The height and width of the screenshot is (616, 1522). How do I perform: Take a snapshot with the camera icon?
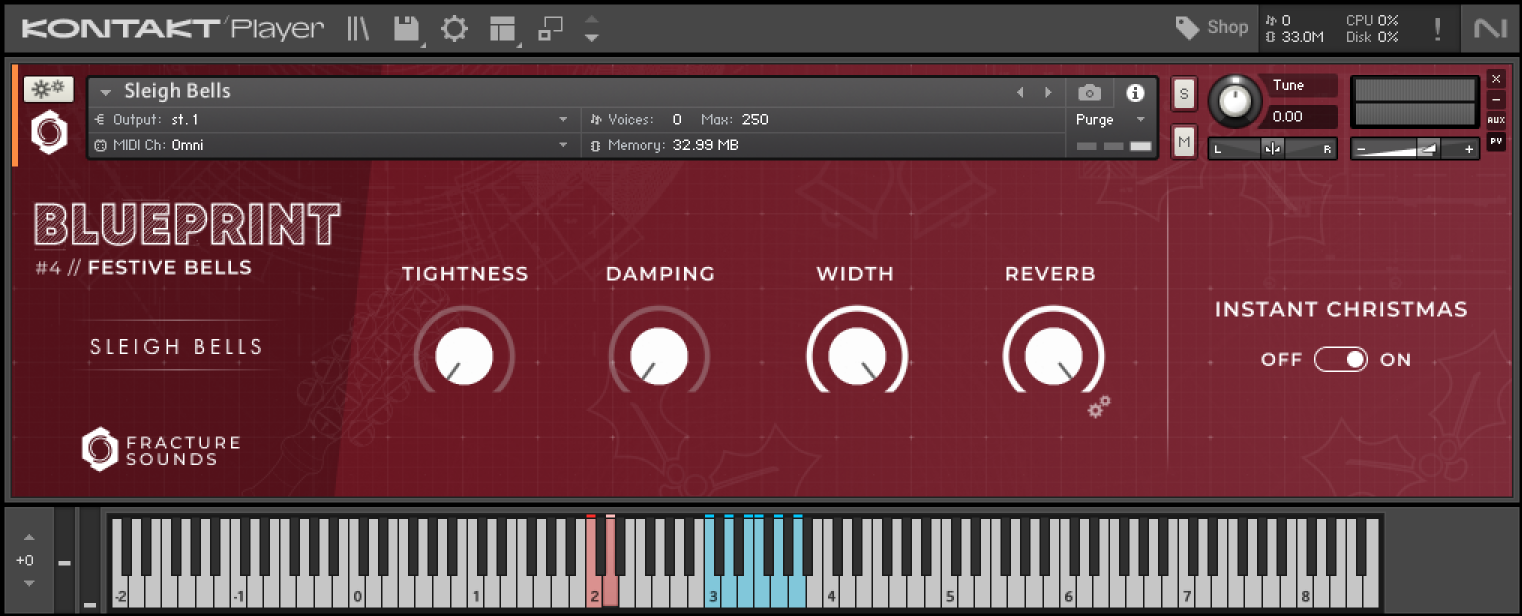tap(1089, 92)
